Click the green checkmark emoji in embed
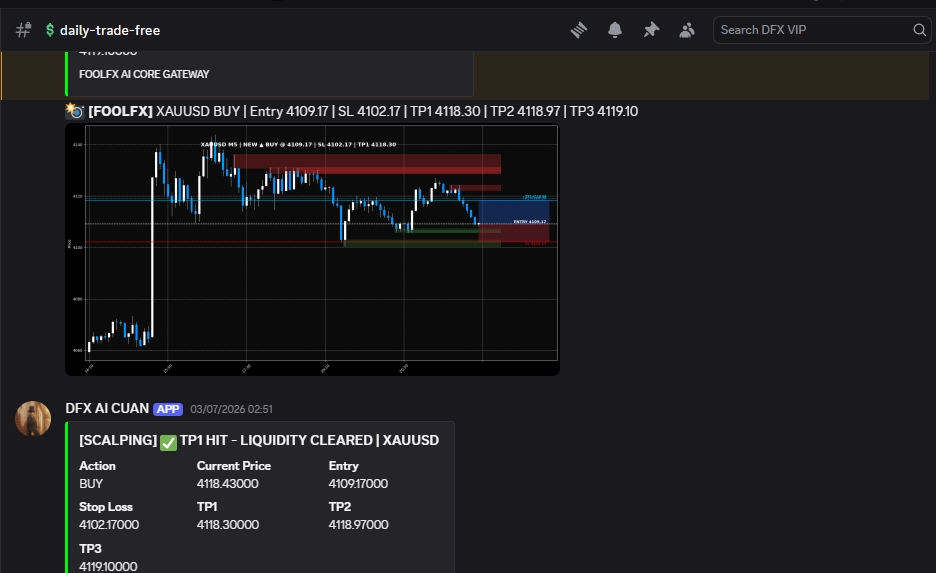 tap(168, 442)
